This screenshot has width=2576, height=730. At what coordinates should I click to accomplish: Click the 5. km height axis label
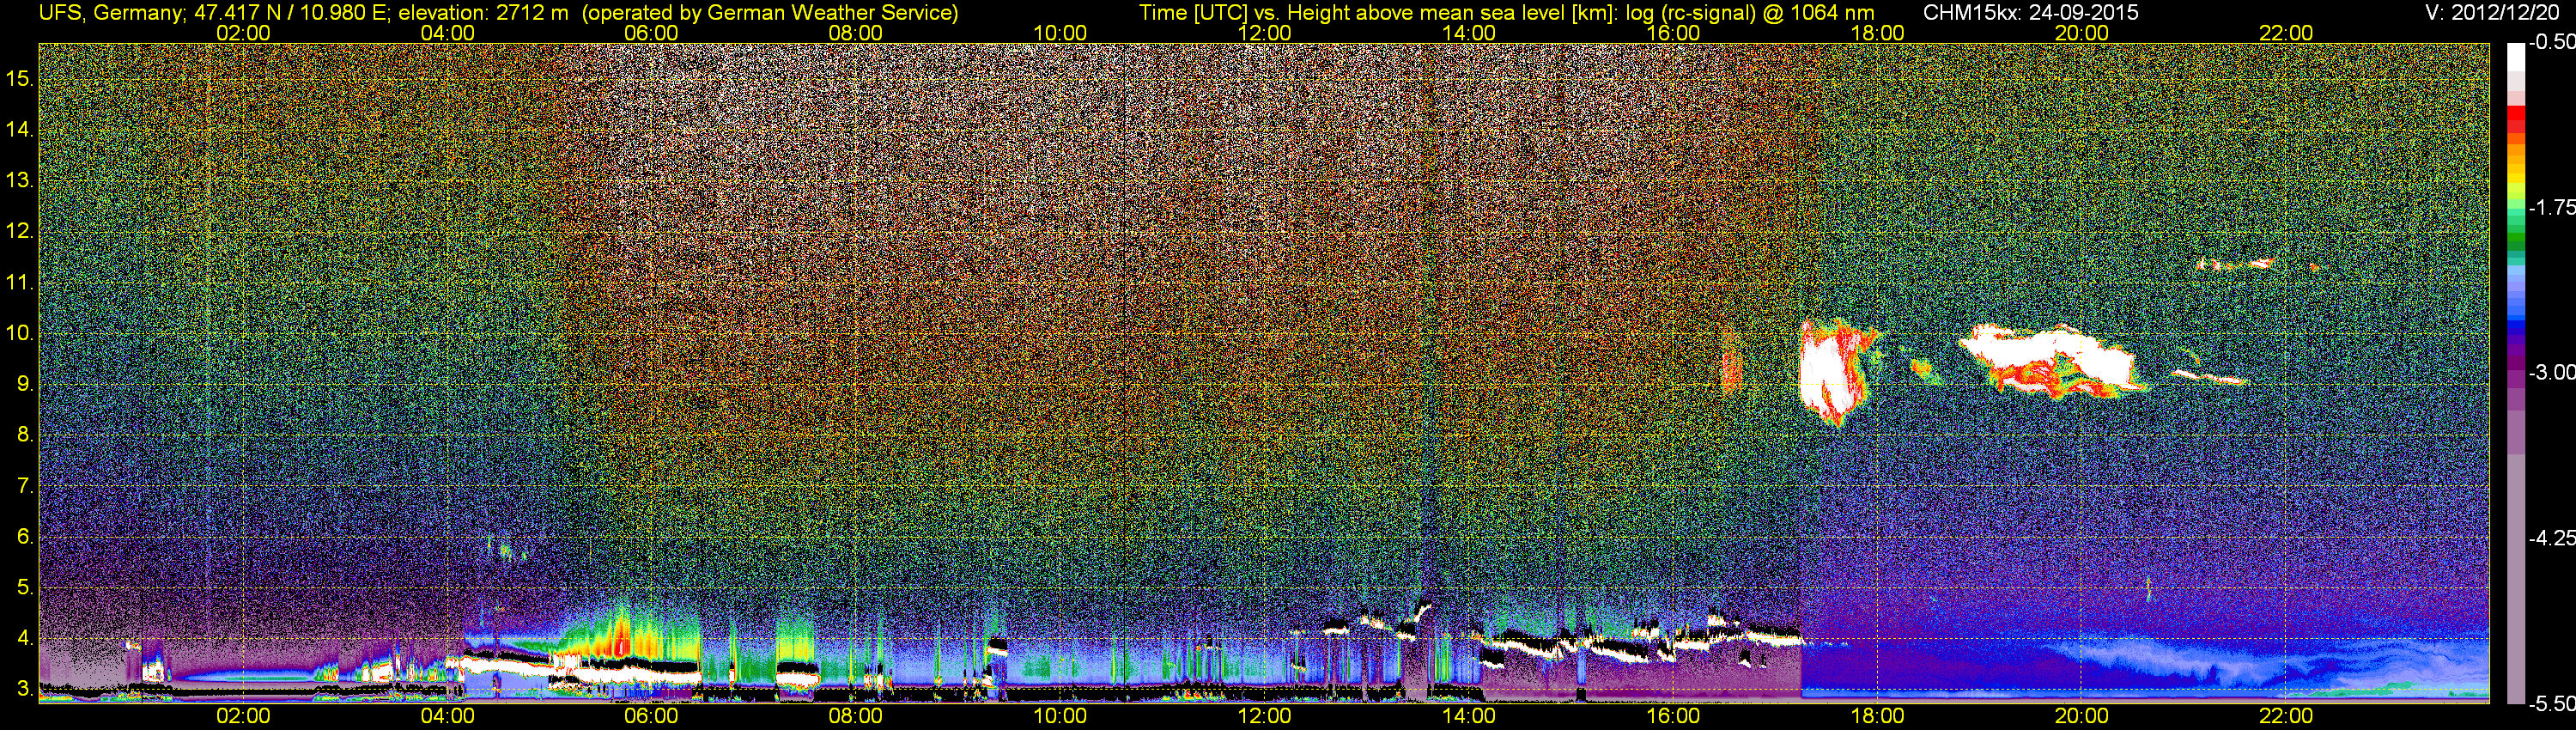coord(25,587)
